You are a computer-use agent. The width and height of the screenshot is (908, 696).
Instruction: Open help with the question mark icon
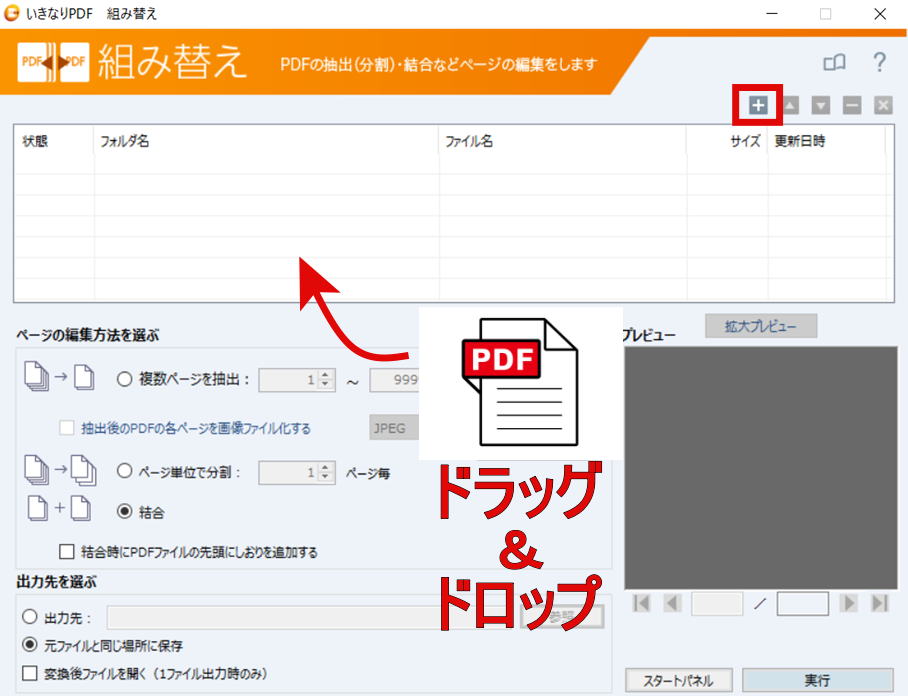[879, 63]
